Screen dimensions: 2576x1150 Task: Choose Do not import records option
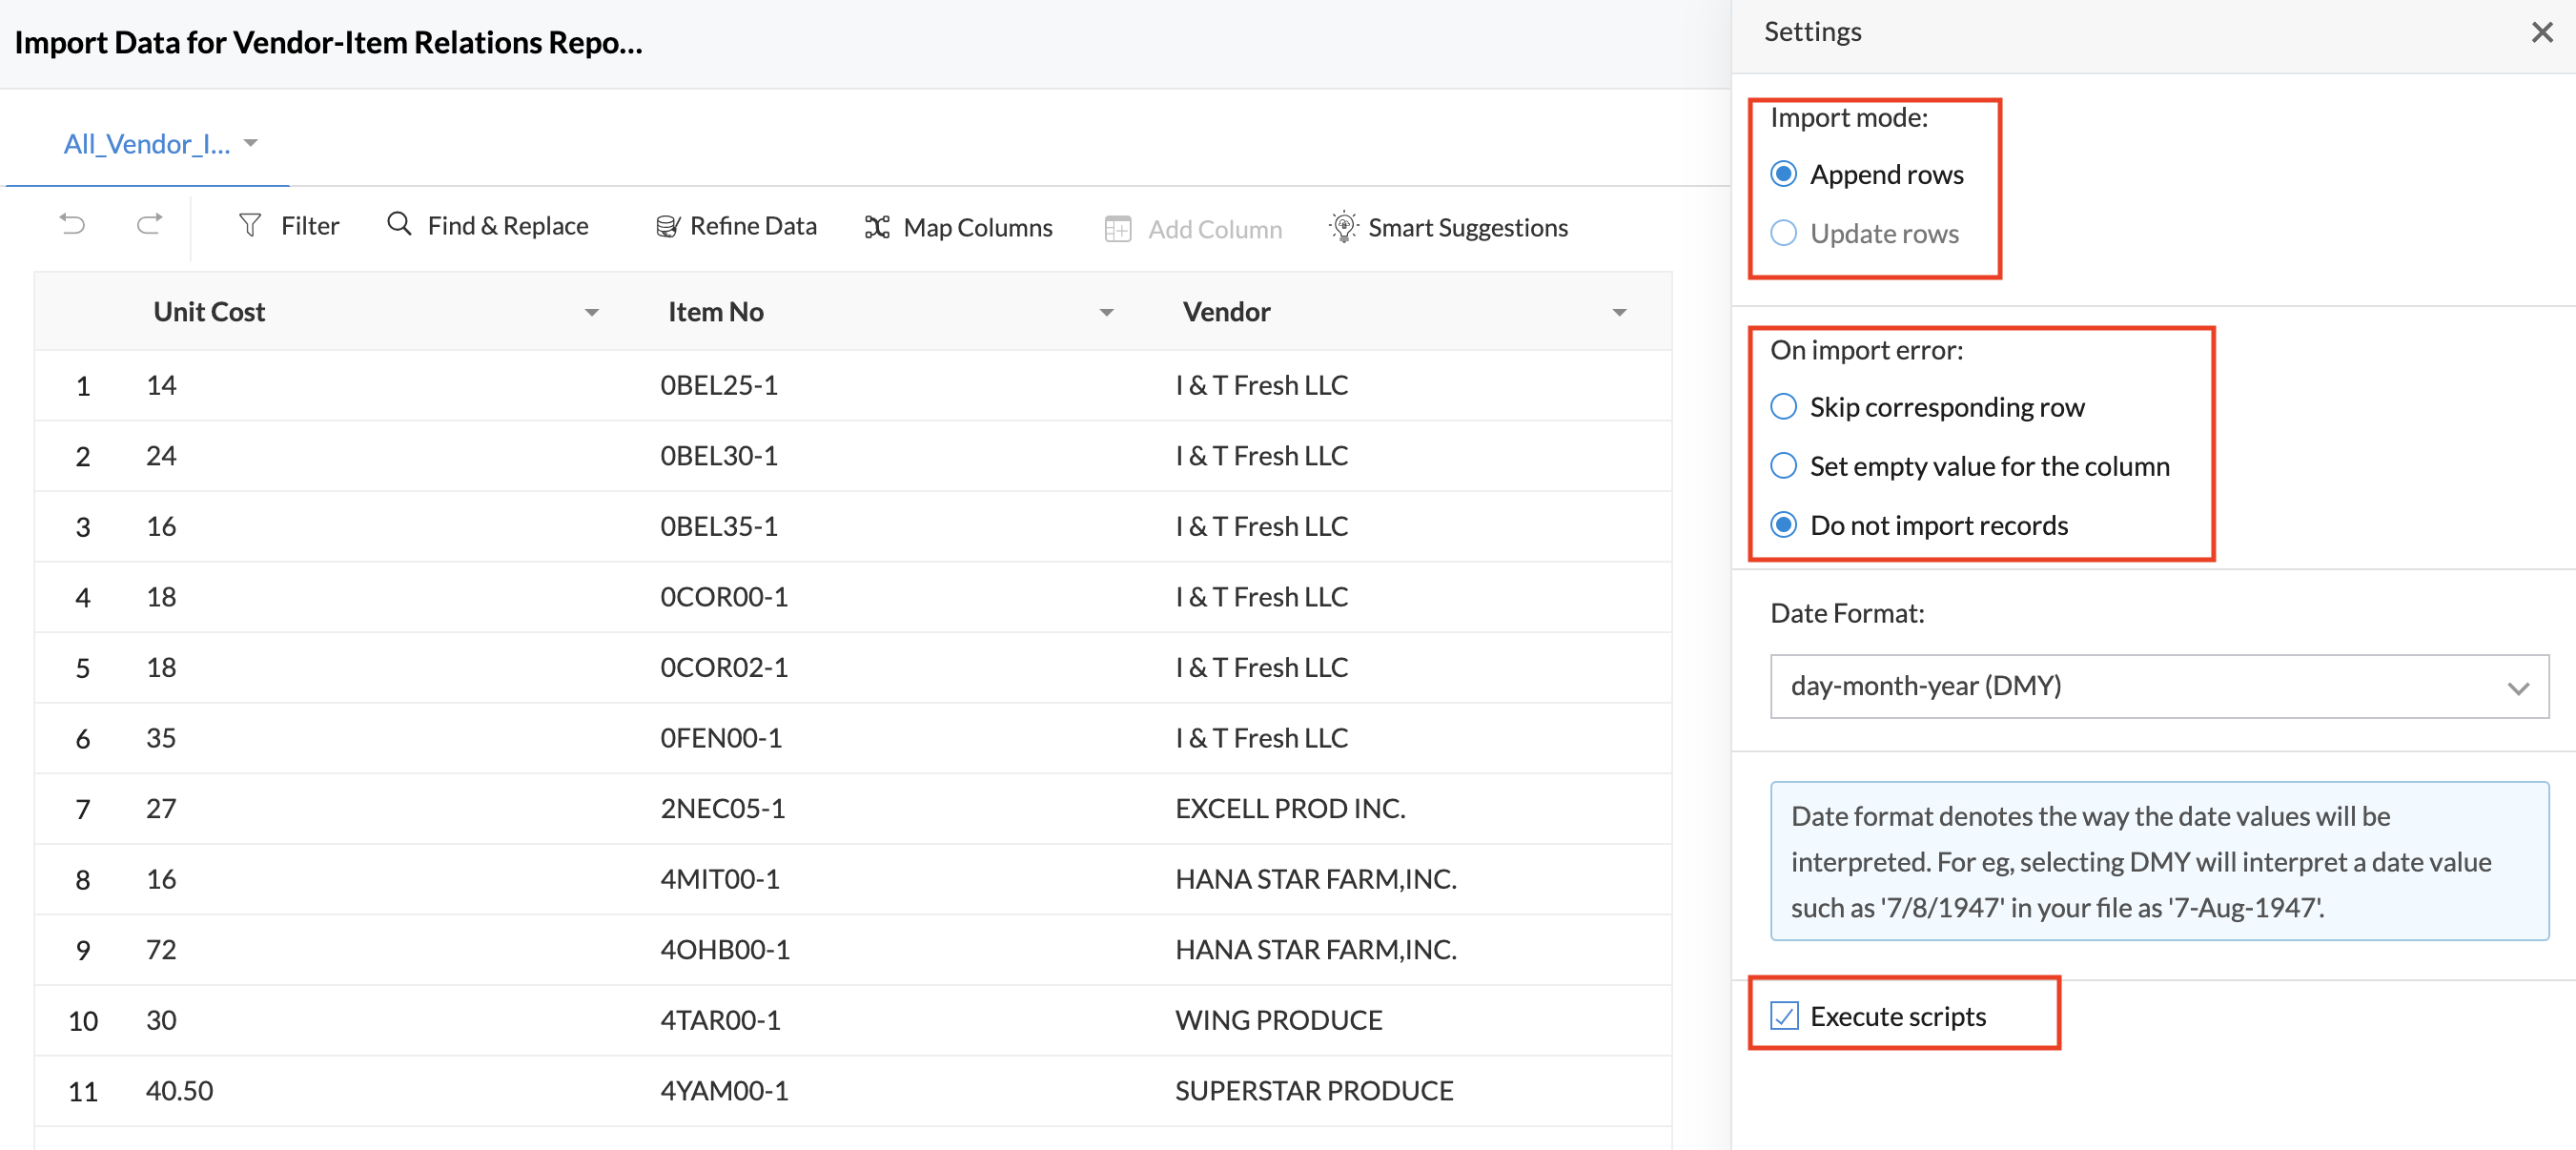1783,525
